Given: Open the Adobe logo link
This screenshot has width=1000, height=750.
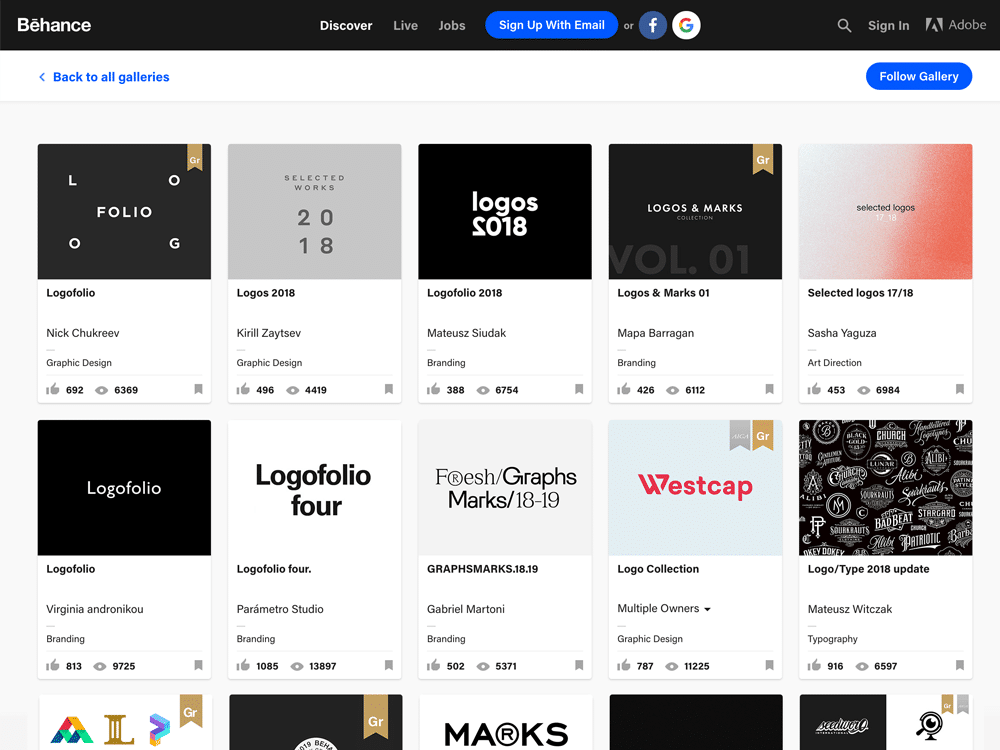Looking at the screenshot, I should [x=955, y=25].
